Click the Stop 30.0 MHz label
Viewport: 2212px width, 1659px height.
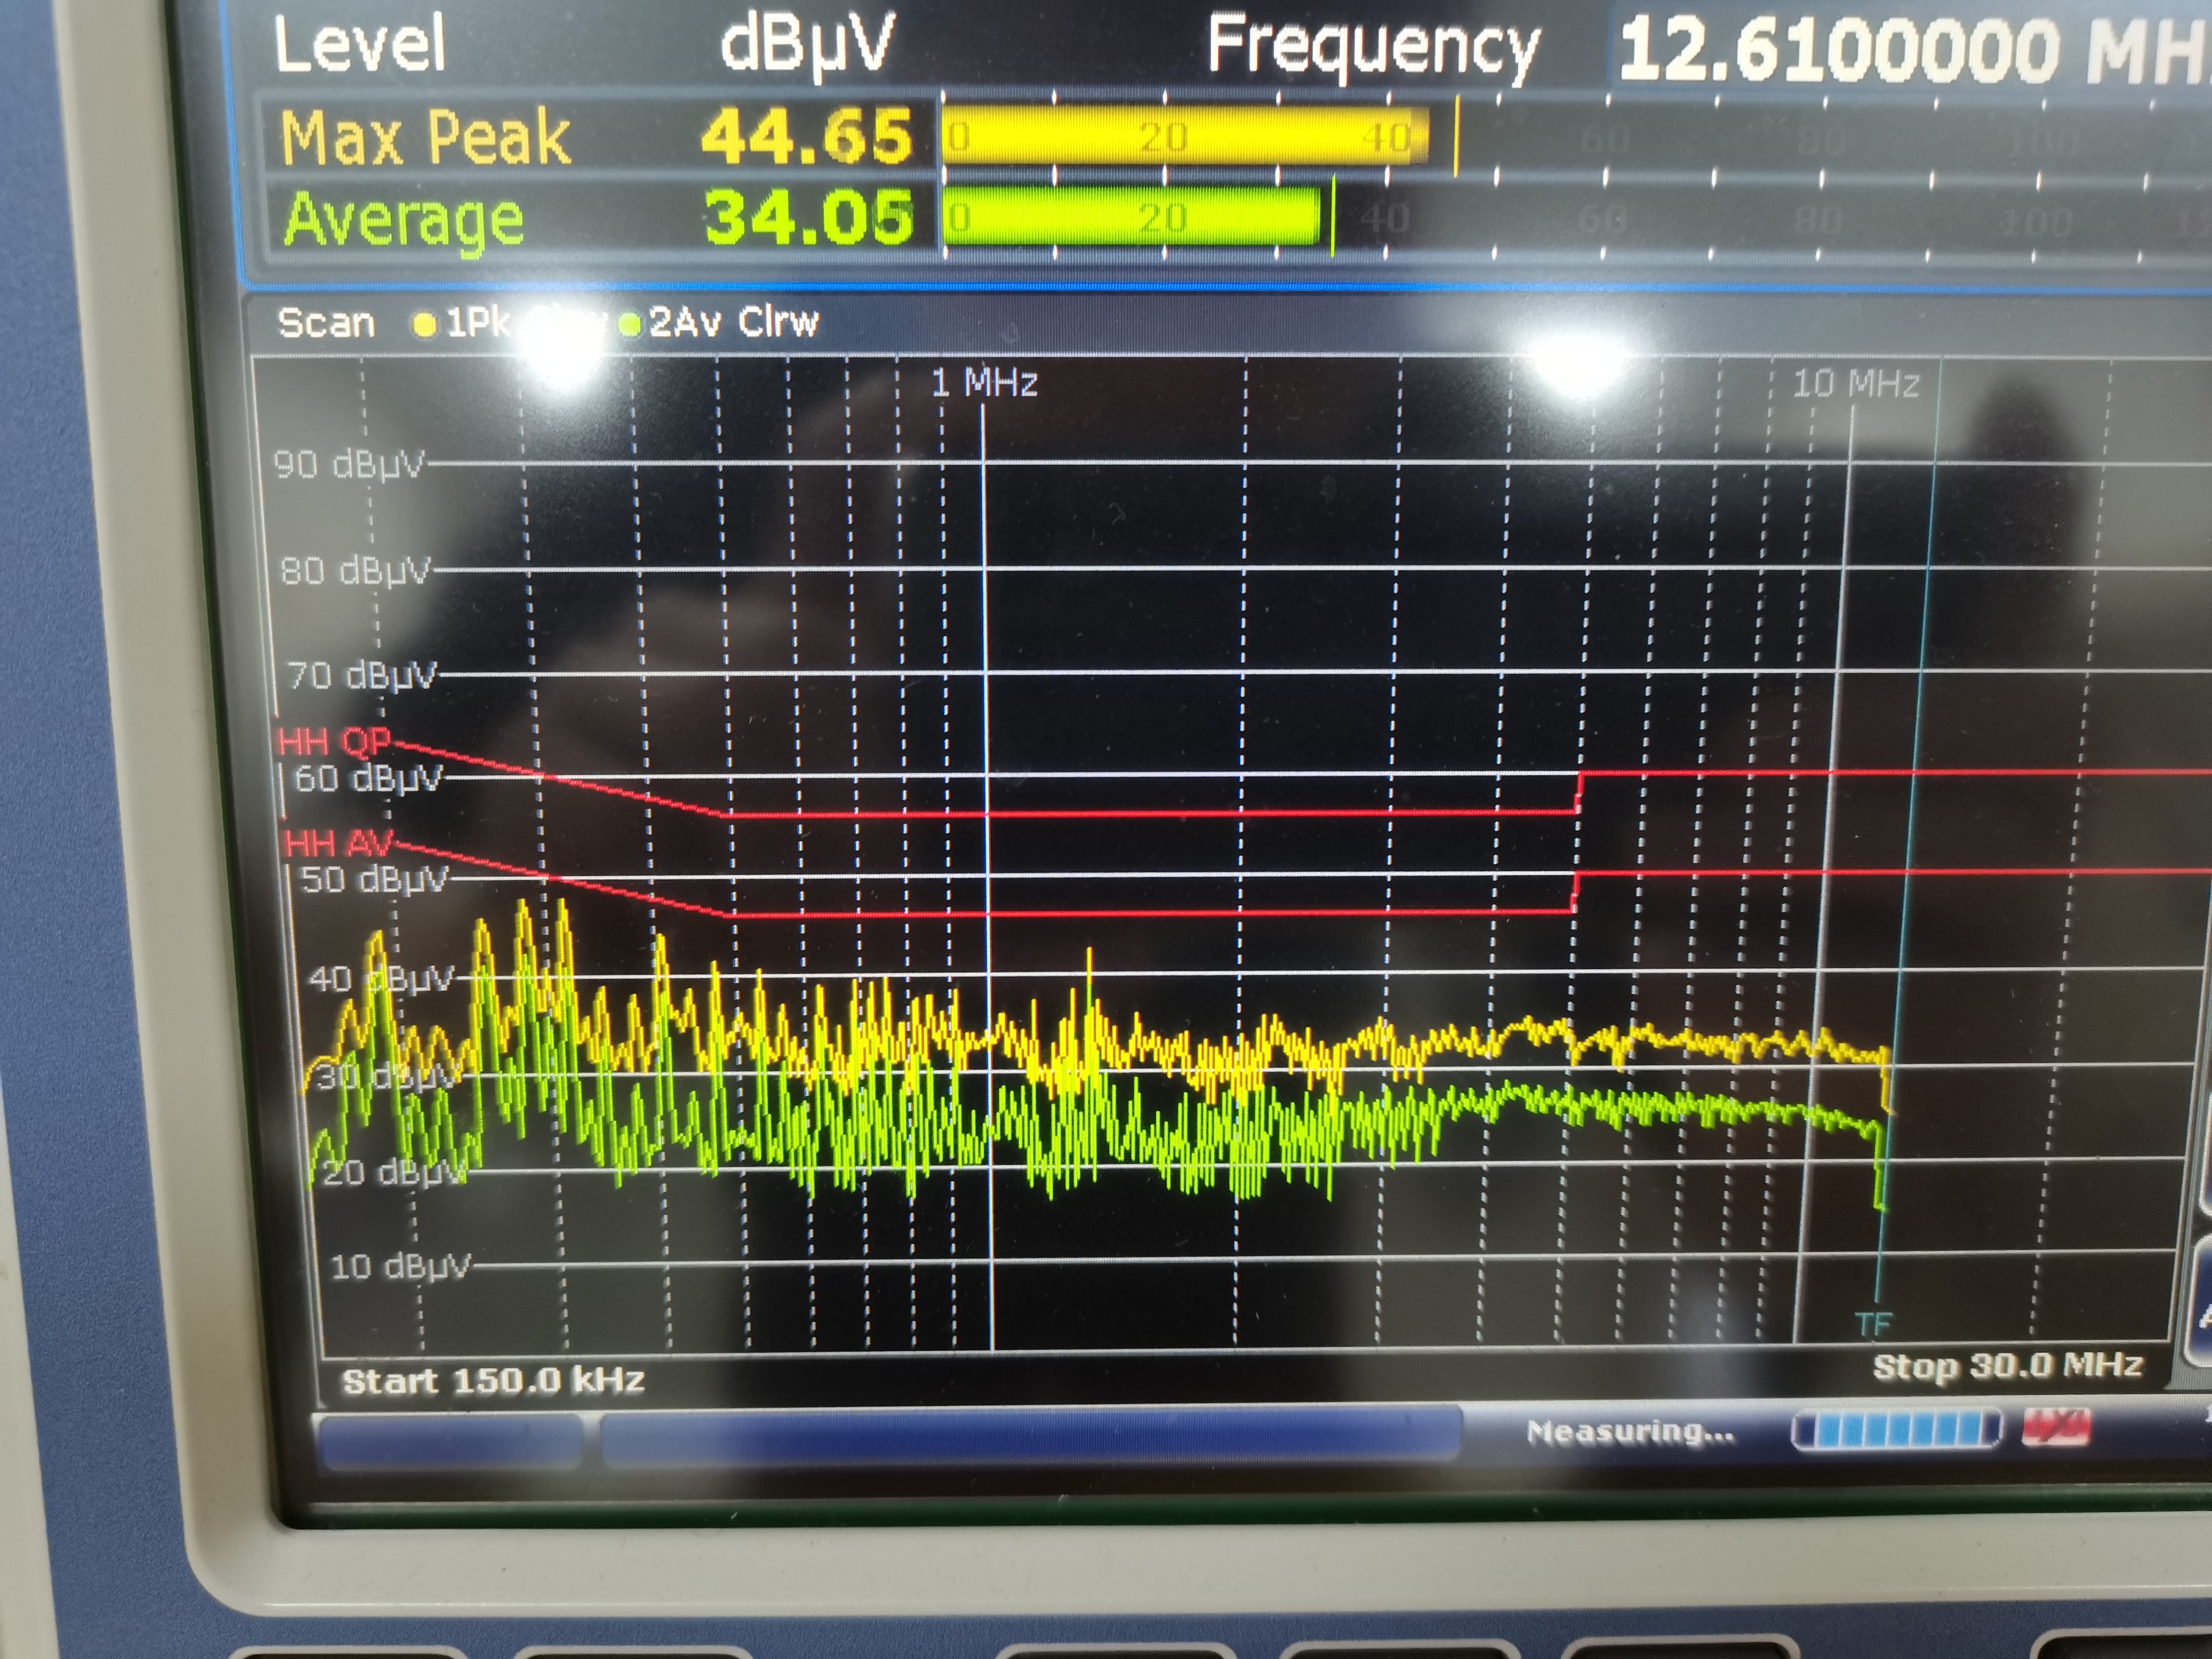2007,1366
